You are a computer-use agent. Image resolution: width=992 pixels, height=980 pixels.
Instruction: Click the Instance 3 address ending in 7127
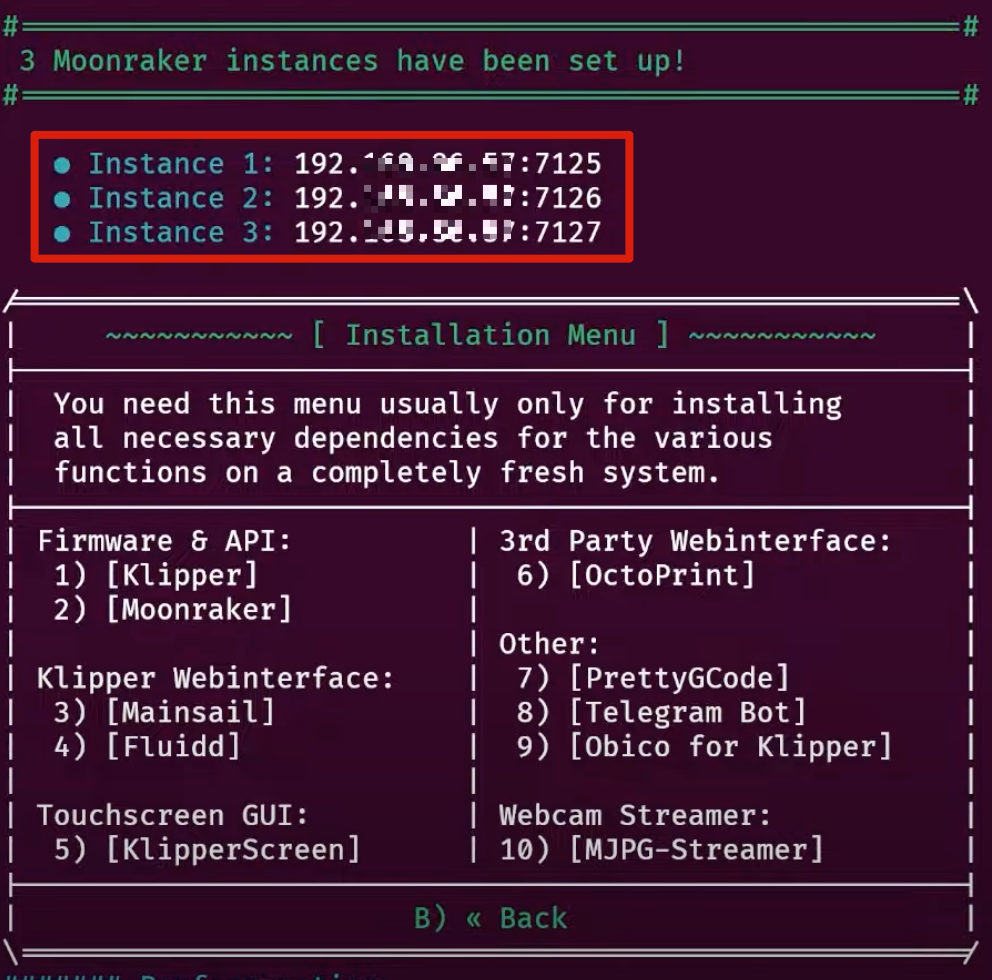[x=447, y=233]
